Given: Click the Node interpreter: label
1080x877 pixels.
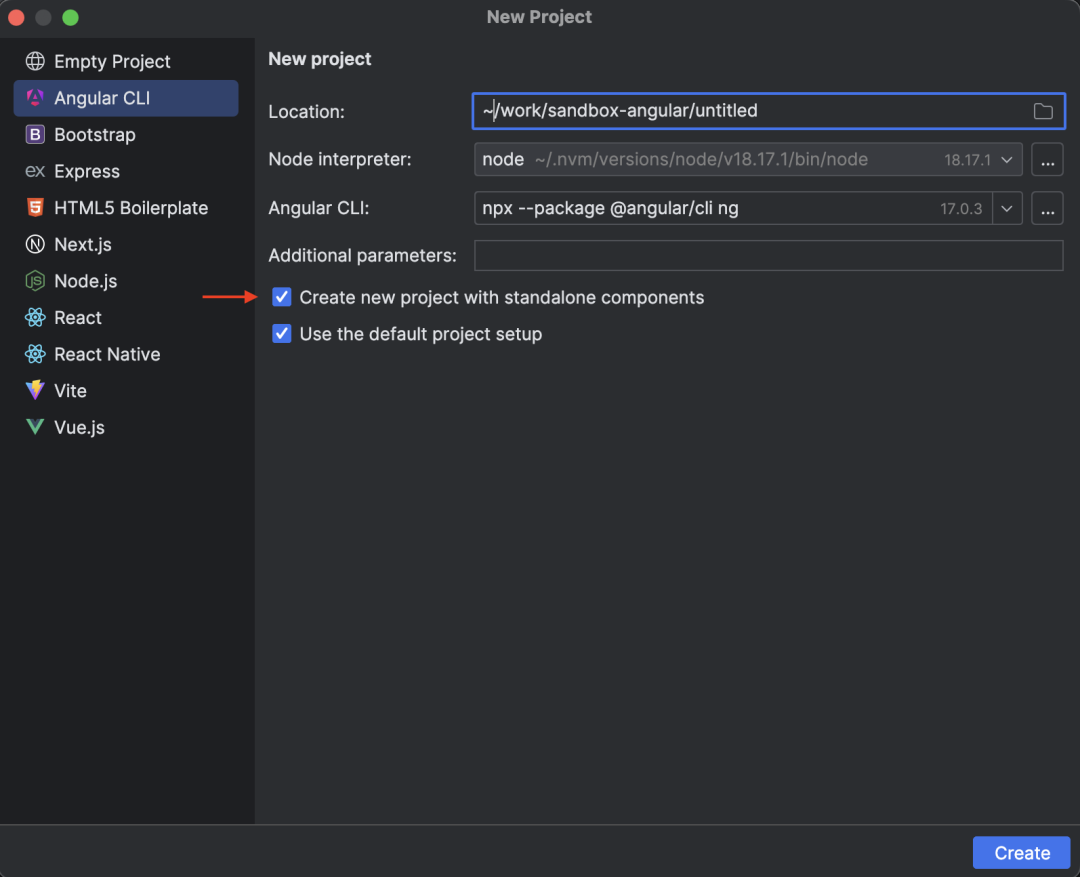Looking at the screenshot, I should [x=340, y=159].
